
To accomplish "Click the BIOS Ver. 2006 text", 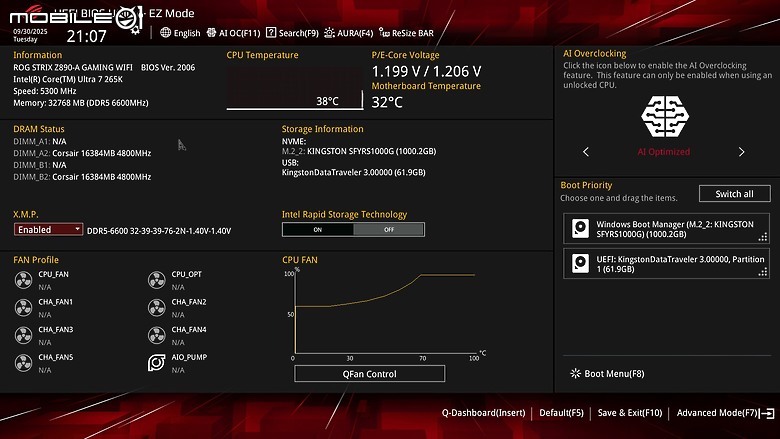I will click(x=168, y=67).
